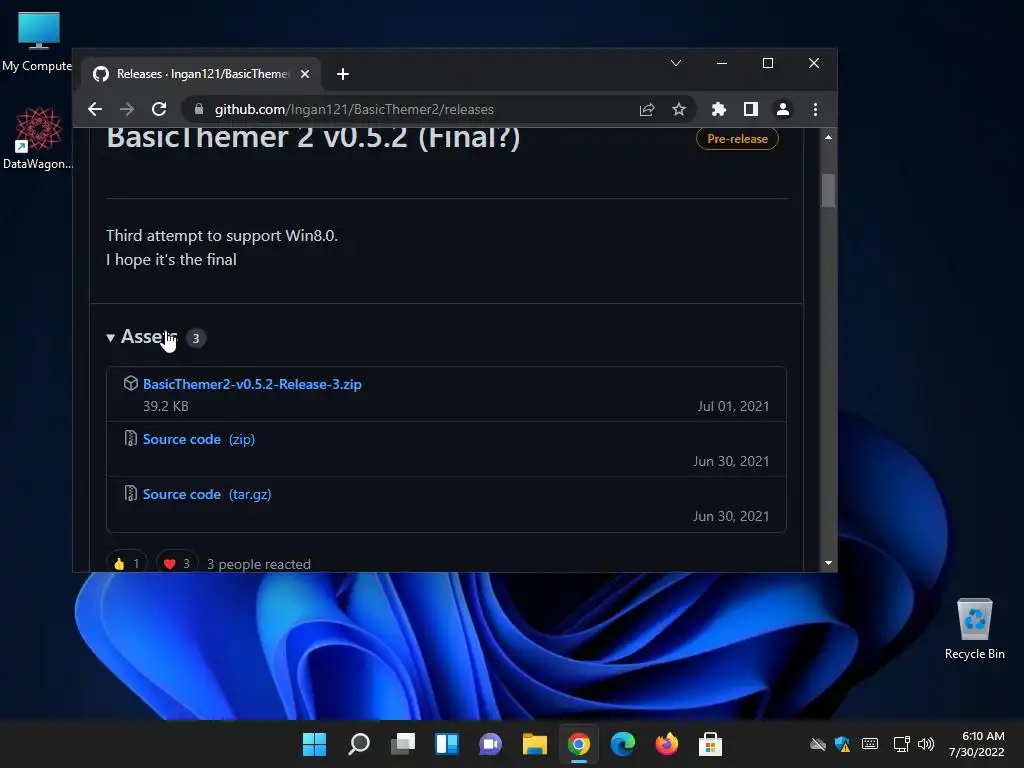Open a new tab with plus button

pyautogui.click(x=343, y=74)
